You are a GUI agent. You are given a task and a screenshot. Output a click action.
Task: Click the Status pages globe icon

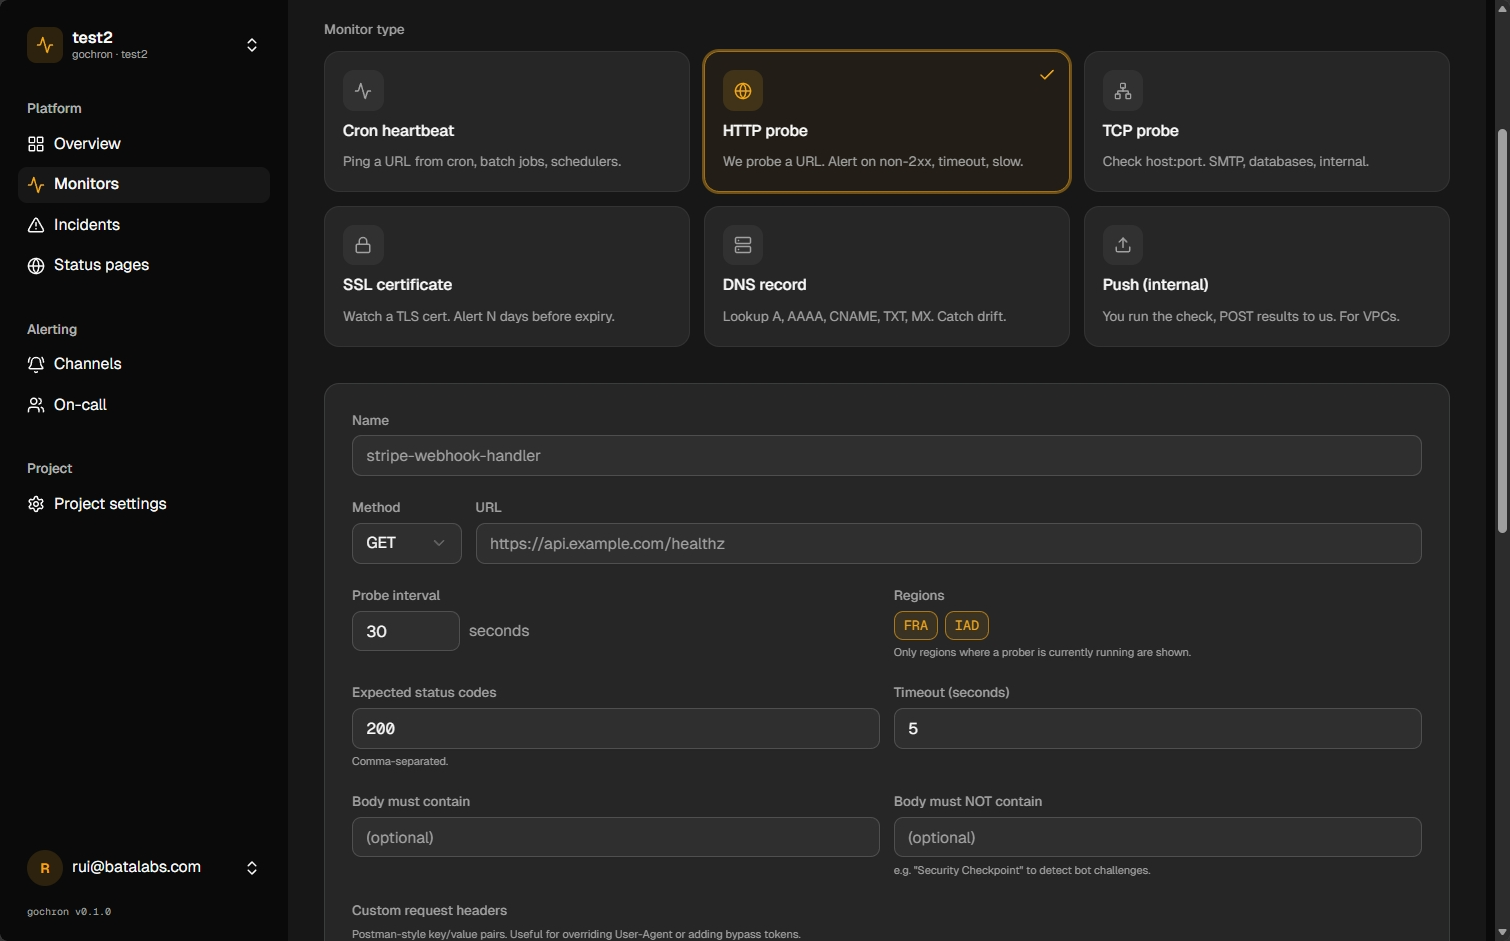click(x=36, y=265)
